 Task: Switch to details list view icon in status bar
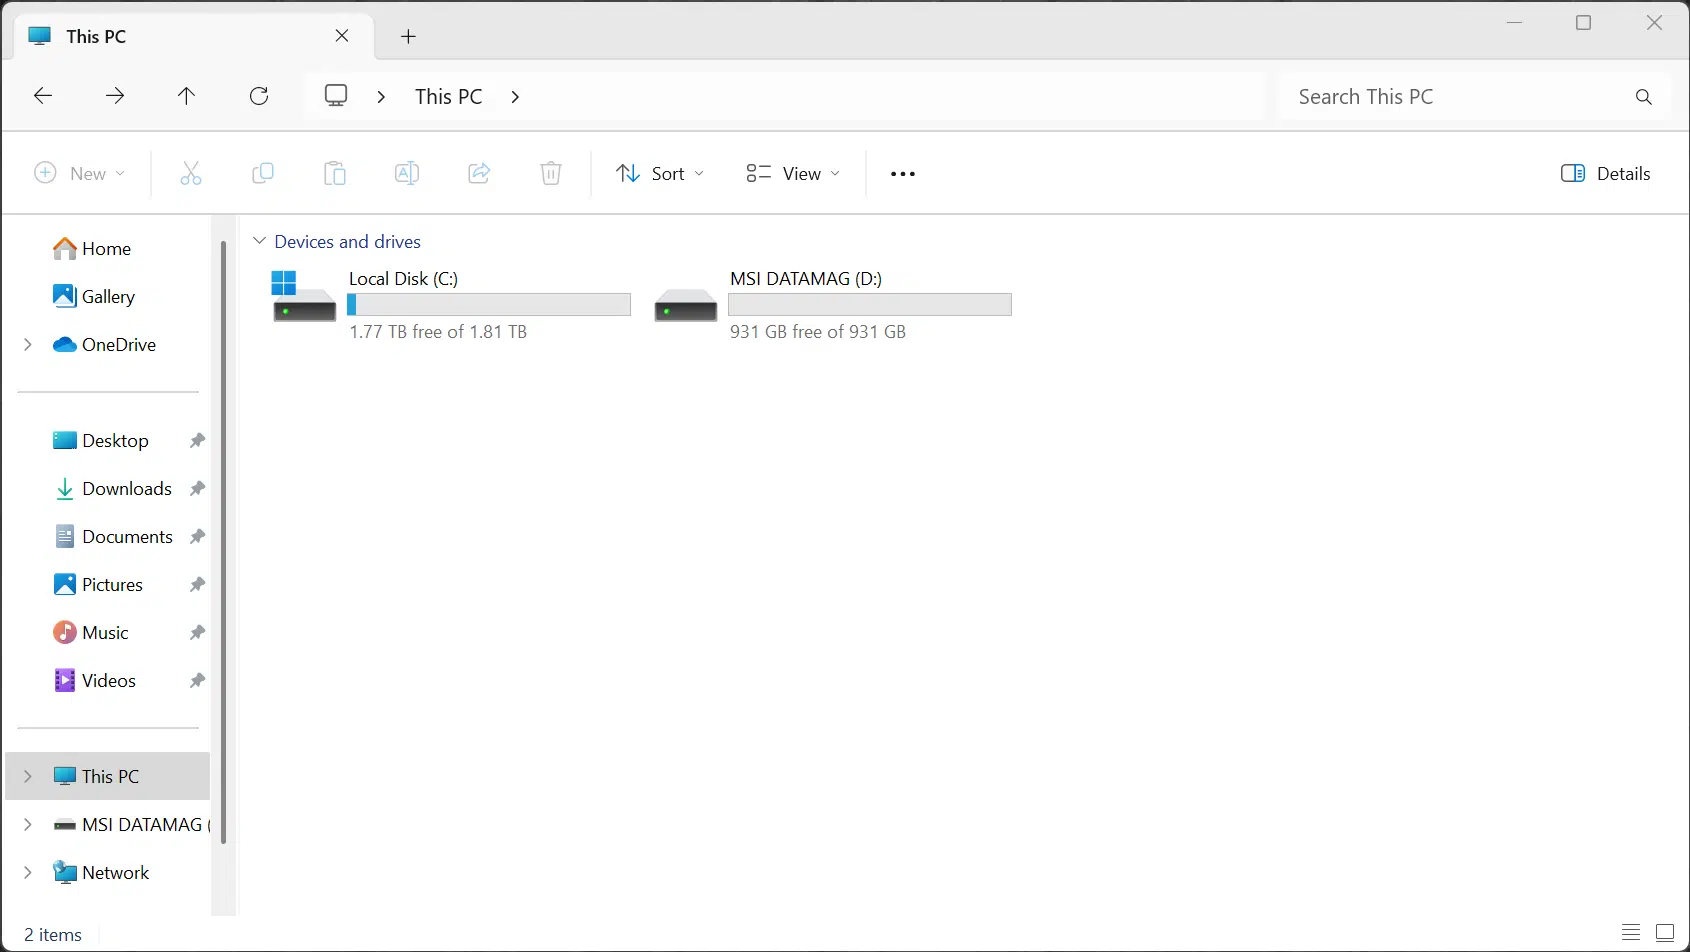tap(1631, 932)
